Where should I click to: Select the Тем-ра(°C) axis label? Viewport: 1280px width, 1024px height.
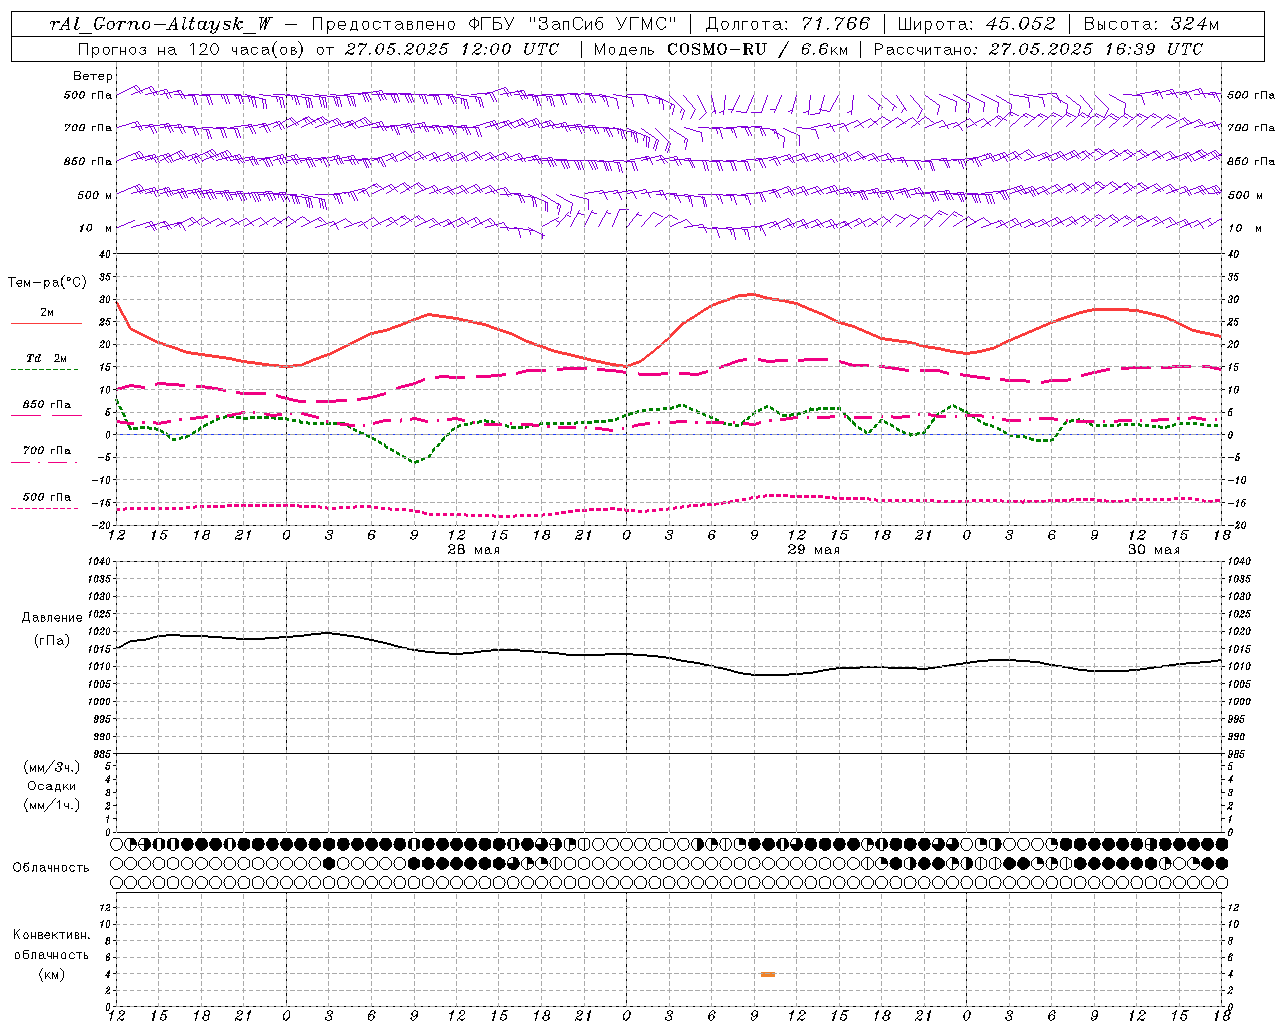coord(47,283)
